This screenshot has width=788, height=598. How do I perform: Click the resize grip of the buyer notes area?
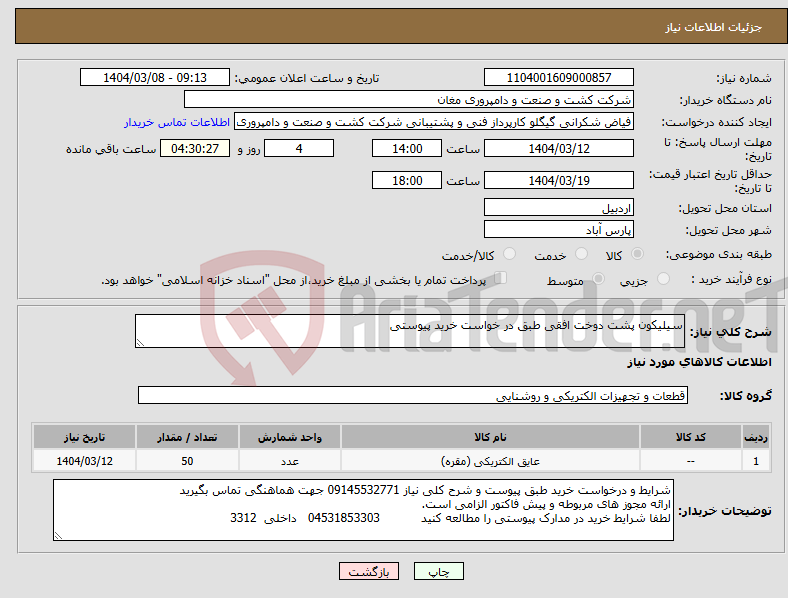(x=58, y=536)
